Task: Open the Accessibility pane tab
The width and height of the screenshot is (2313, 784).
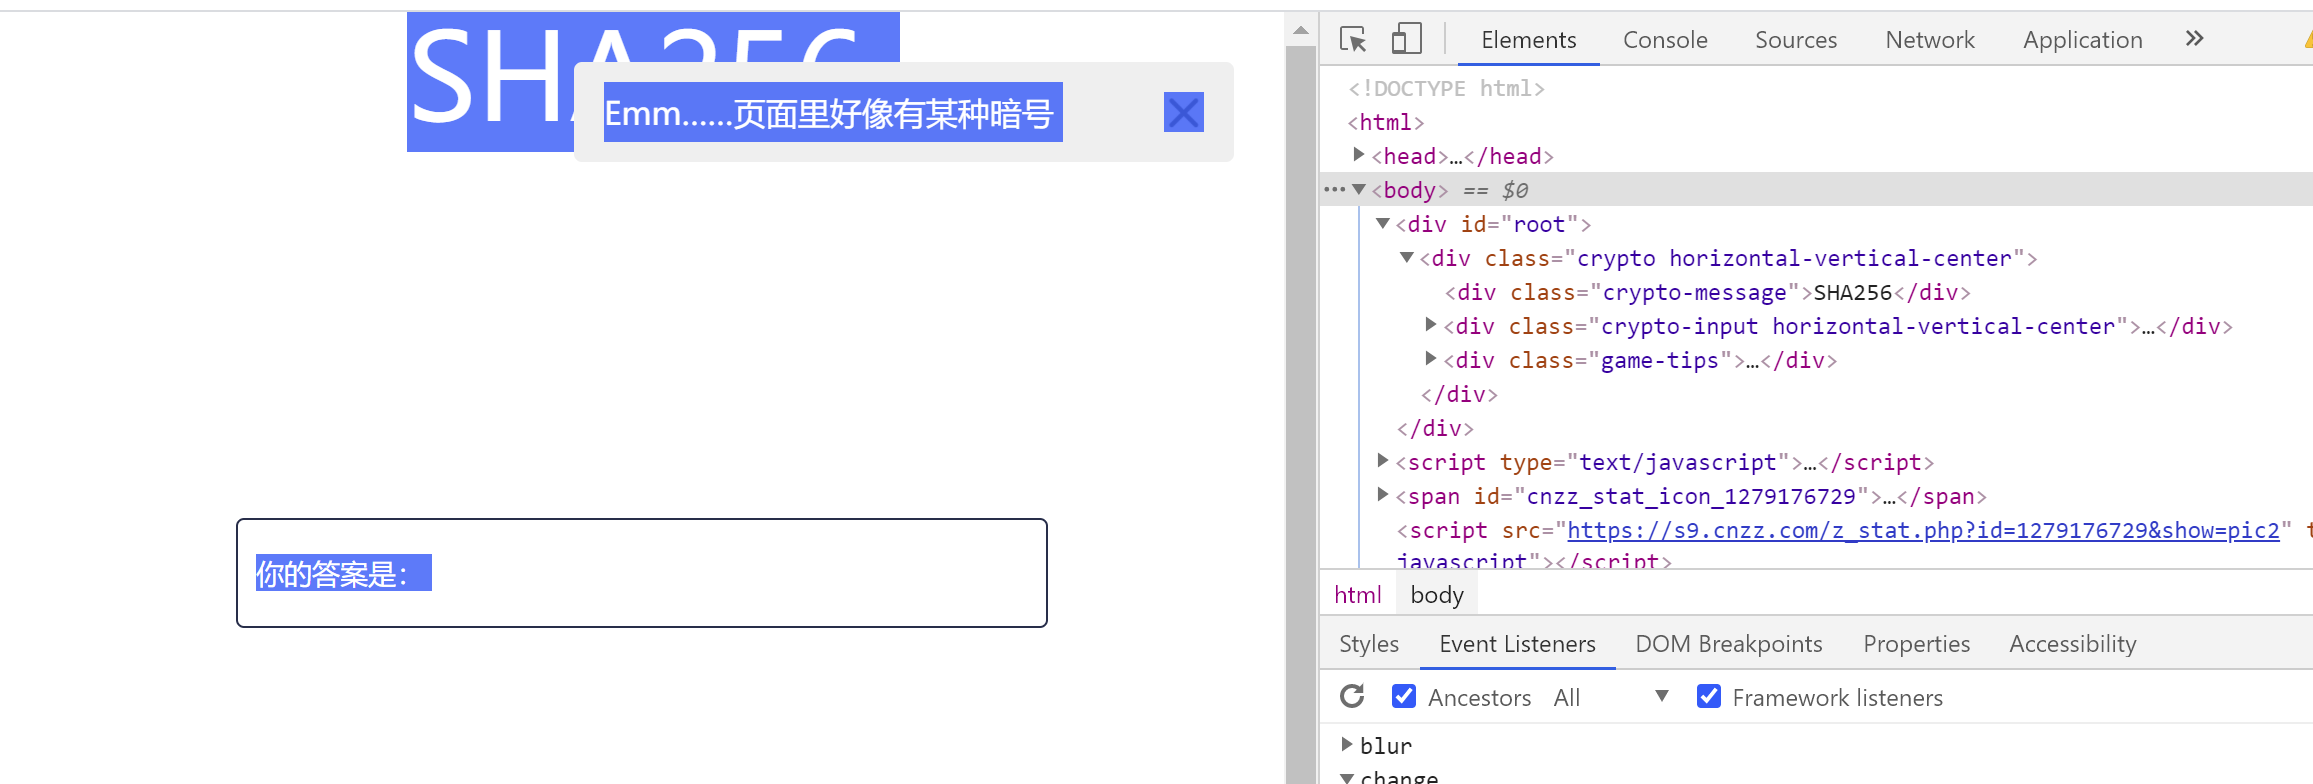Action: point(2073,644)
